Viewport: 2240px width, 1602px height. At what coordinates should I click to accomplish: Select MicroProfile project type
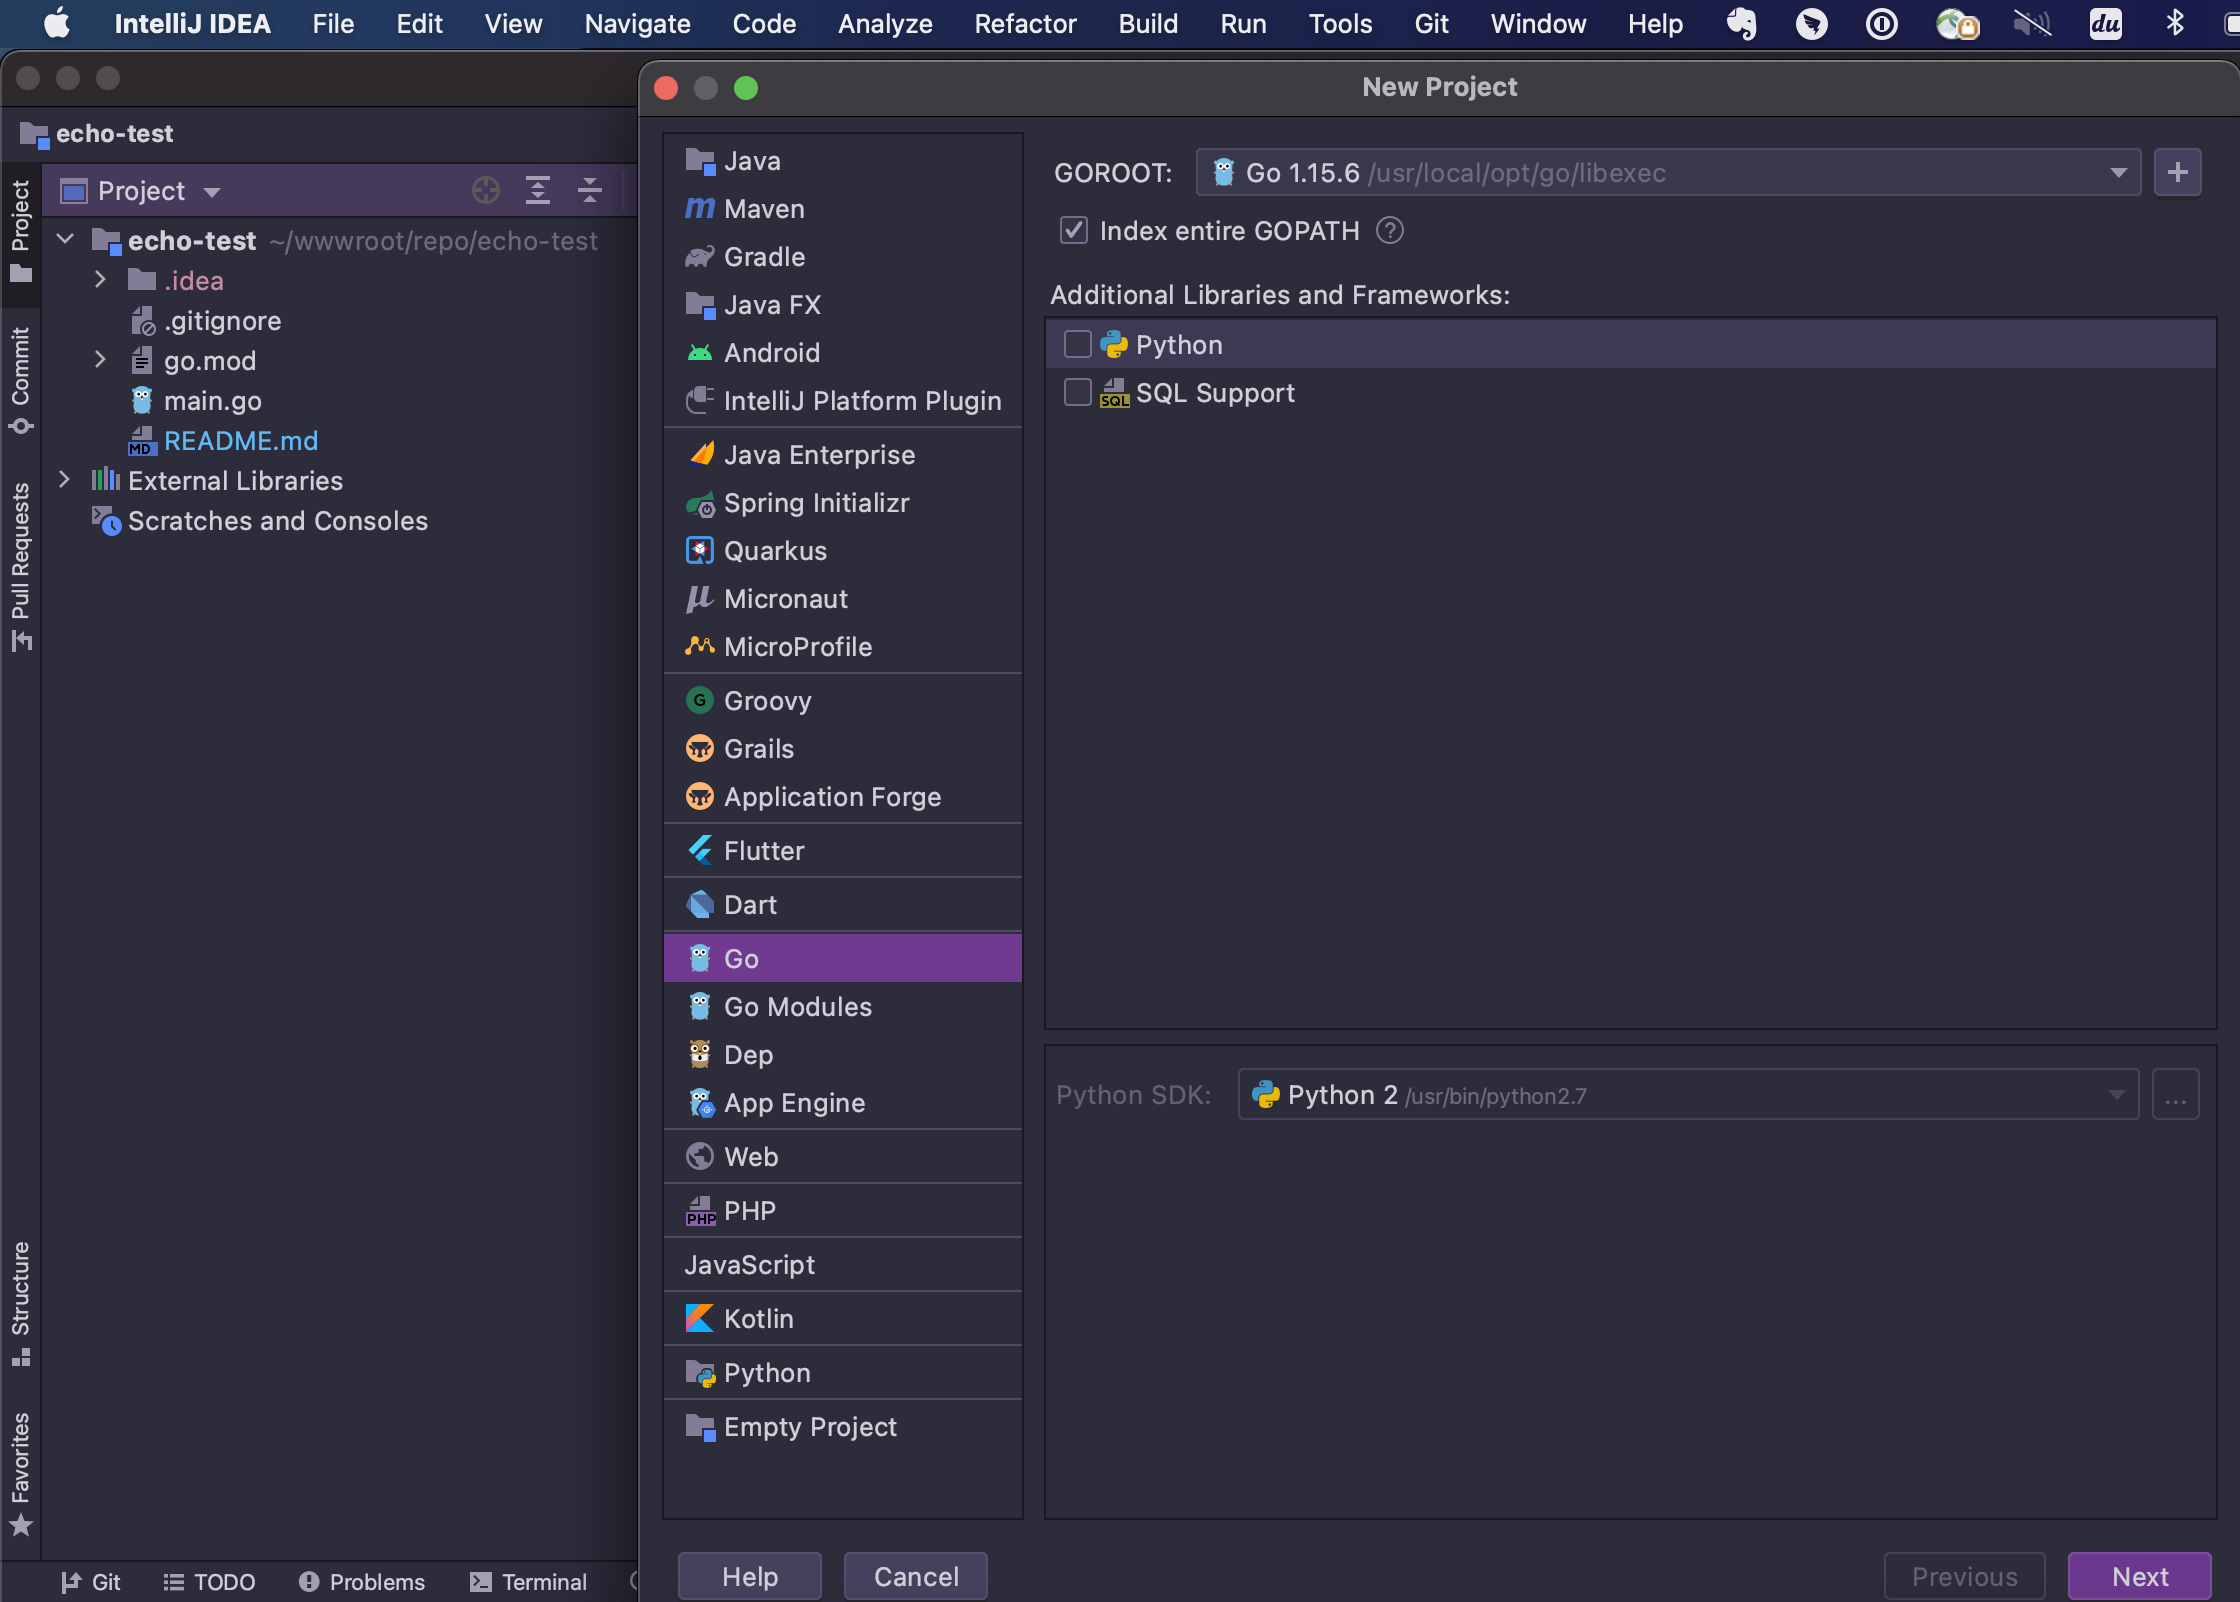[842, 647]
